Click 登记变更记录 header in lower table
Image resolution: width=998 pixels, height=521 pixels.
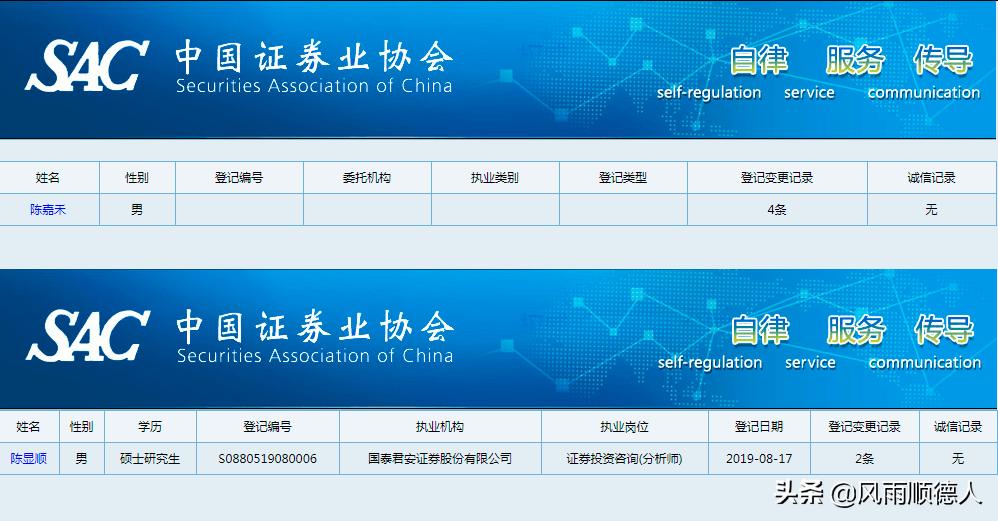(864, 426)
